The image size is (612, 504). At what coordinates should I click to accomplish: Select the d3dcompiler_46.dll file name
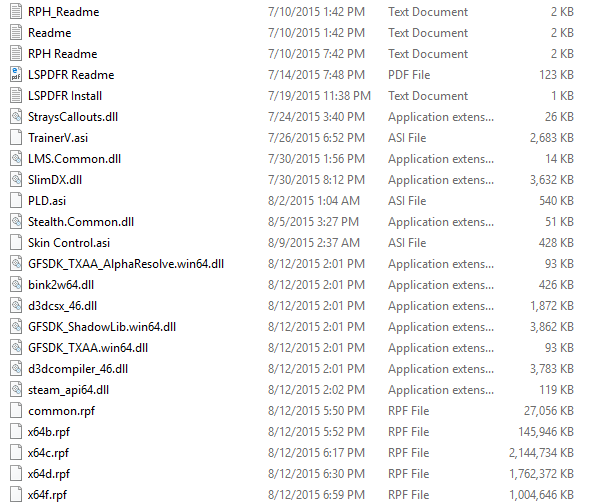coord(78,369)
